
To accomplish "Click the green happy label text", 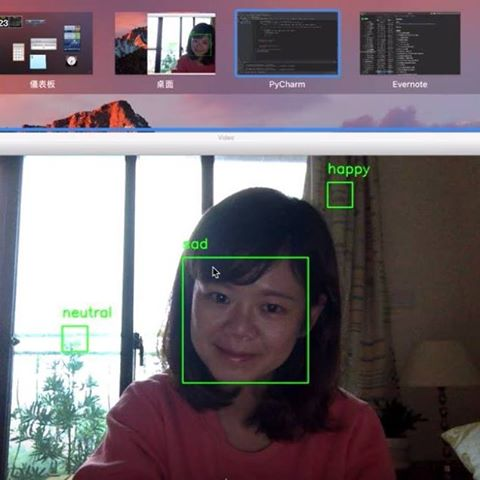I will pos(349,170).
